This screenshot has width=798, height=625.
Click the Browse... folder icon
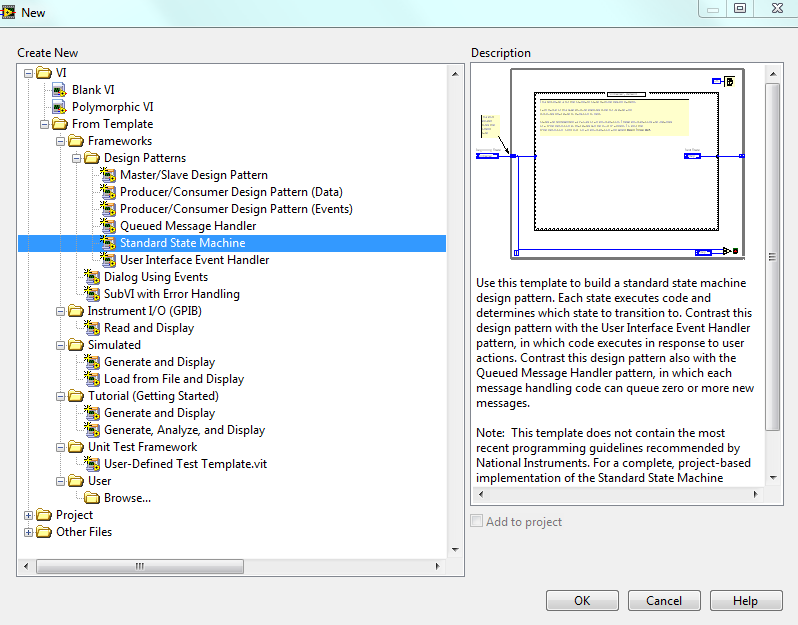(92, 498)
